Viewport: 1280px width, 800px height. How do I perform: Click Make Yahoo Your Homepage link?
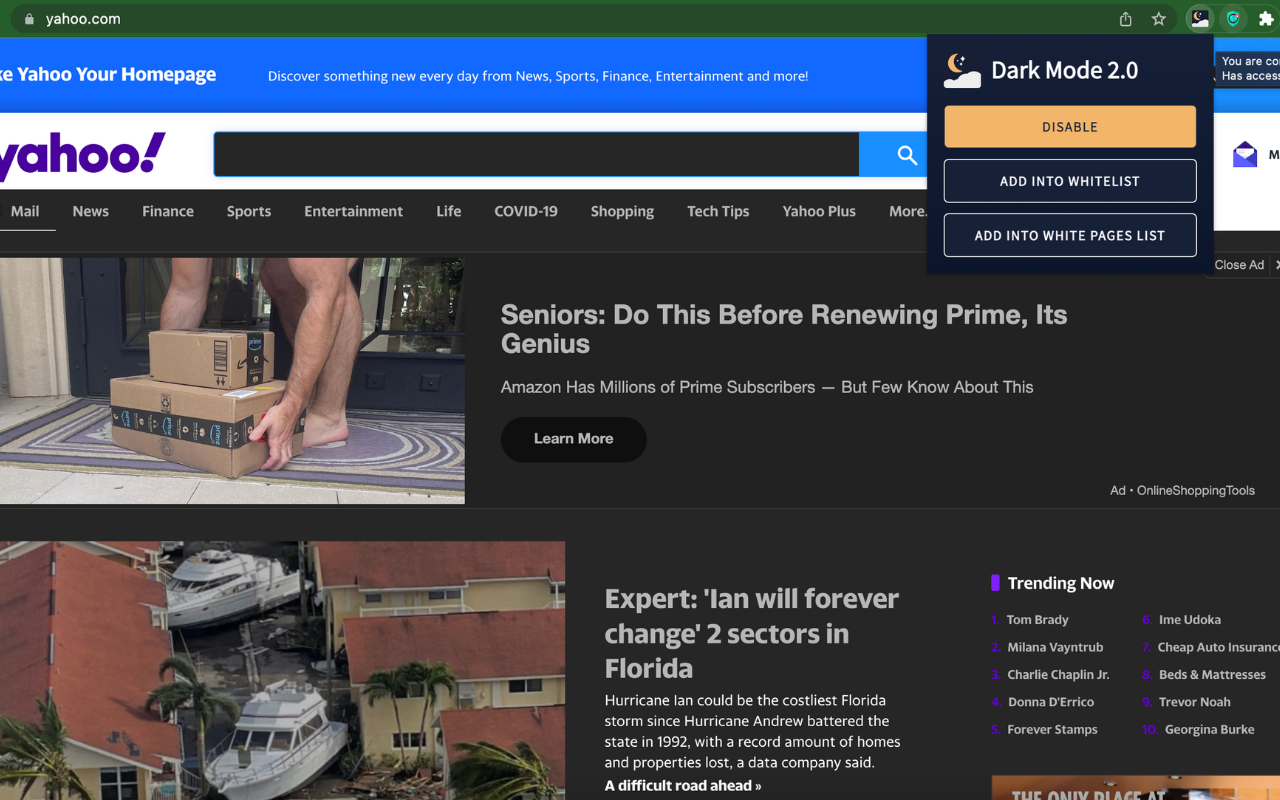(108, 75)
